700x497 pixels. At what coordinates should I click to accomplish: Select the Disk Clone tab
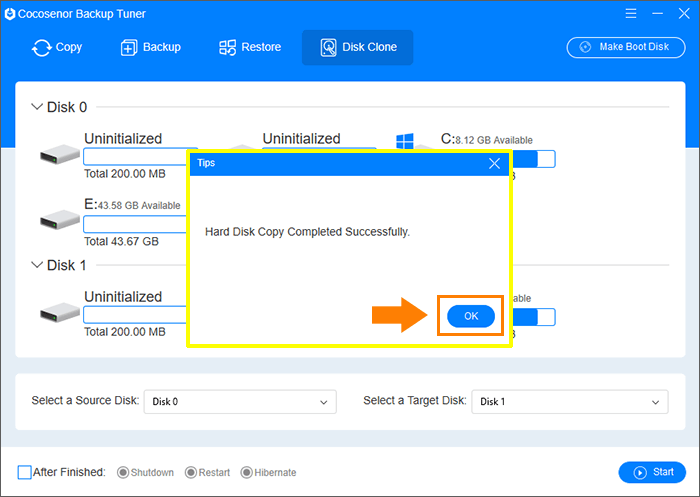[358, 47]
